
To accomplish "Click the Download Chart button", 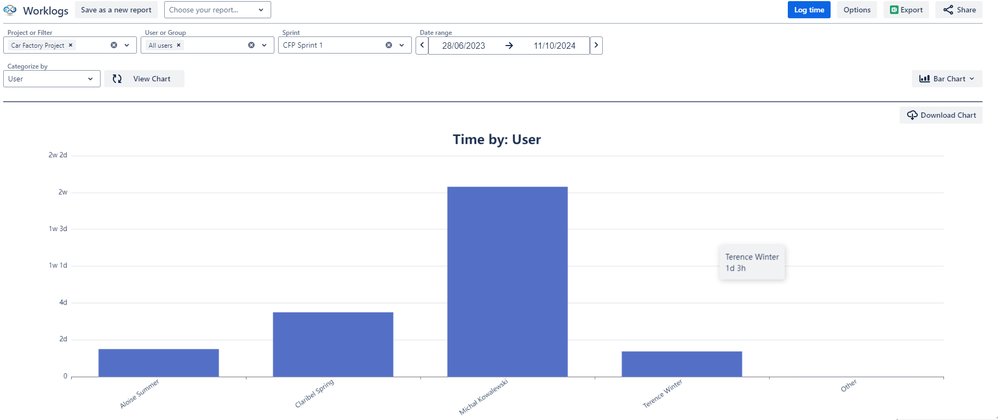I will [x=941, y=115].
